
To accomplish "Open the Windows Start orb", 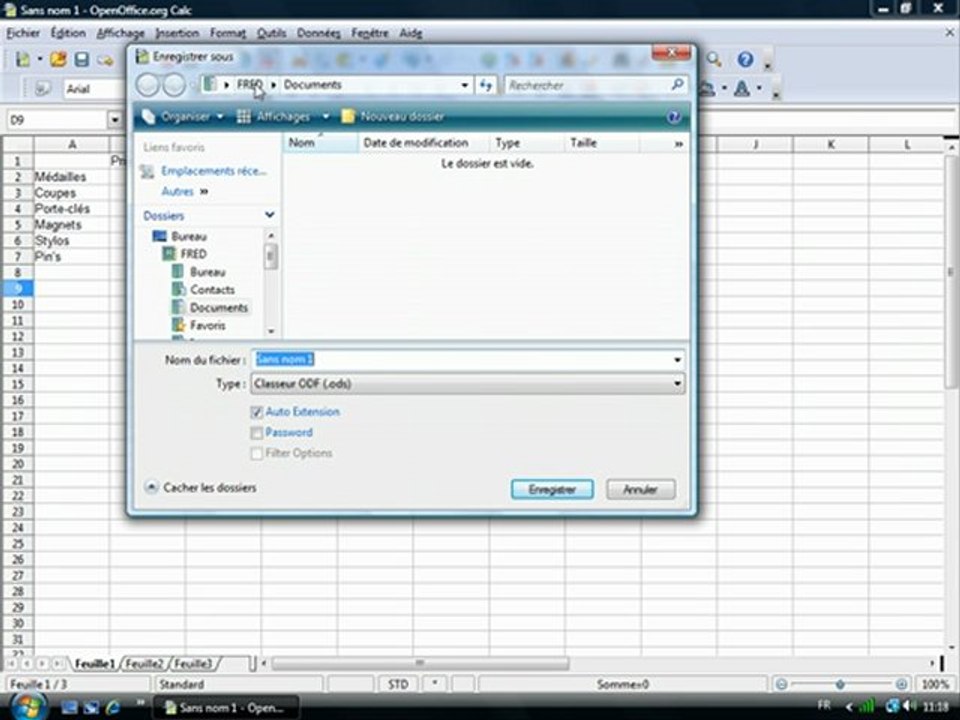I will tap(28, 707).
